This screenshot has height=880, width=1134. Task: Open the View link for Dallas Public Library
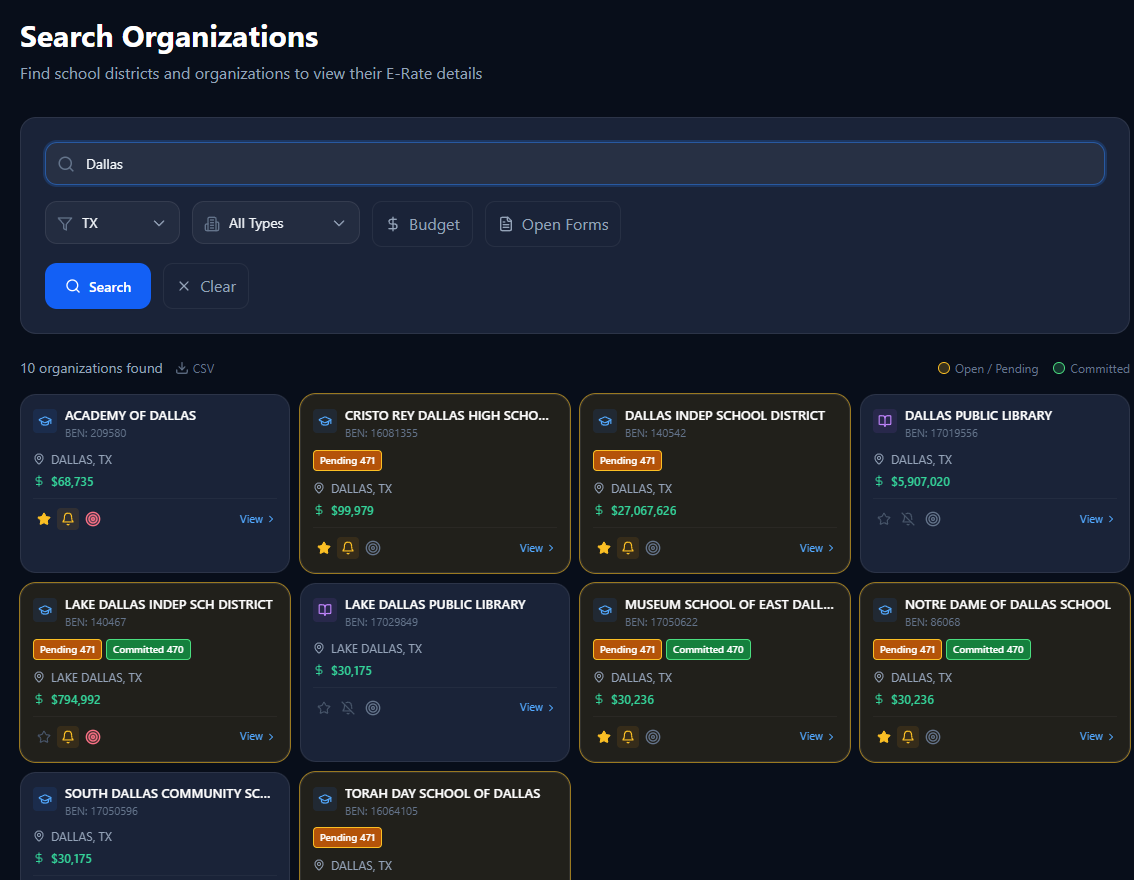pos(1096,519)
